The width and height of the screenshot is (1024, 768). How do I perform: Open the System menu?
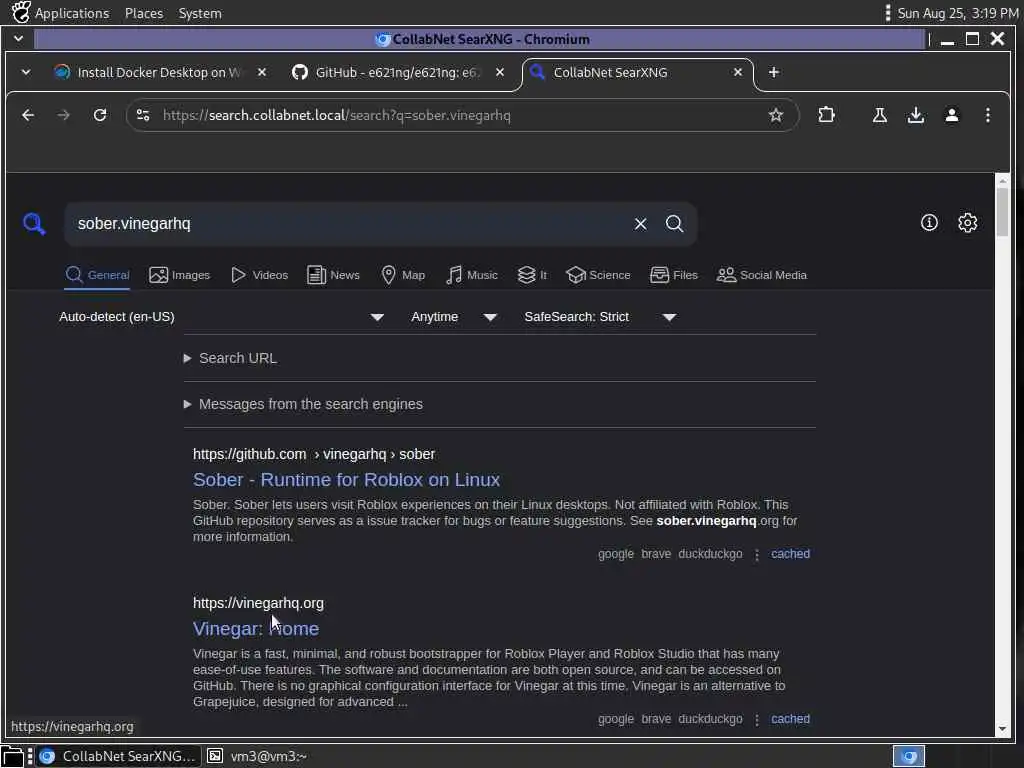click(x=200, y=13)
